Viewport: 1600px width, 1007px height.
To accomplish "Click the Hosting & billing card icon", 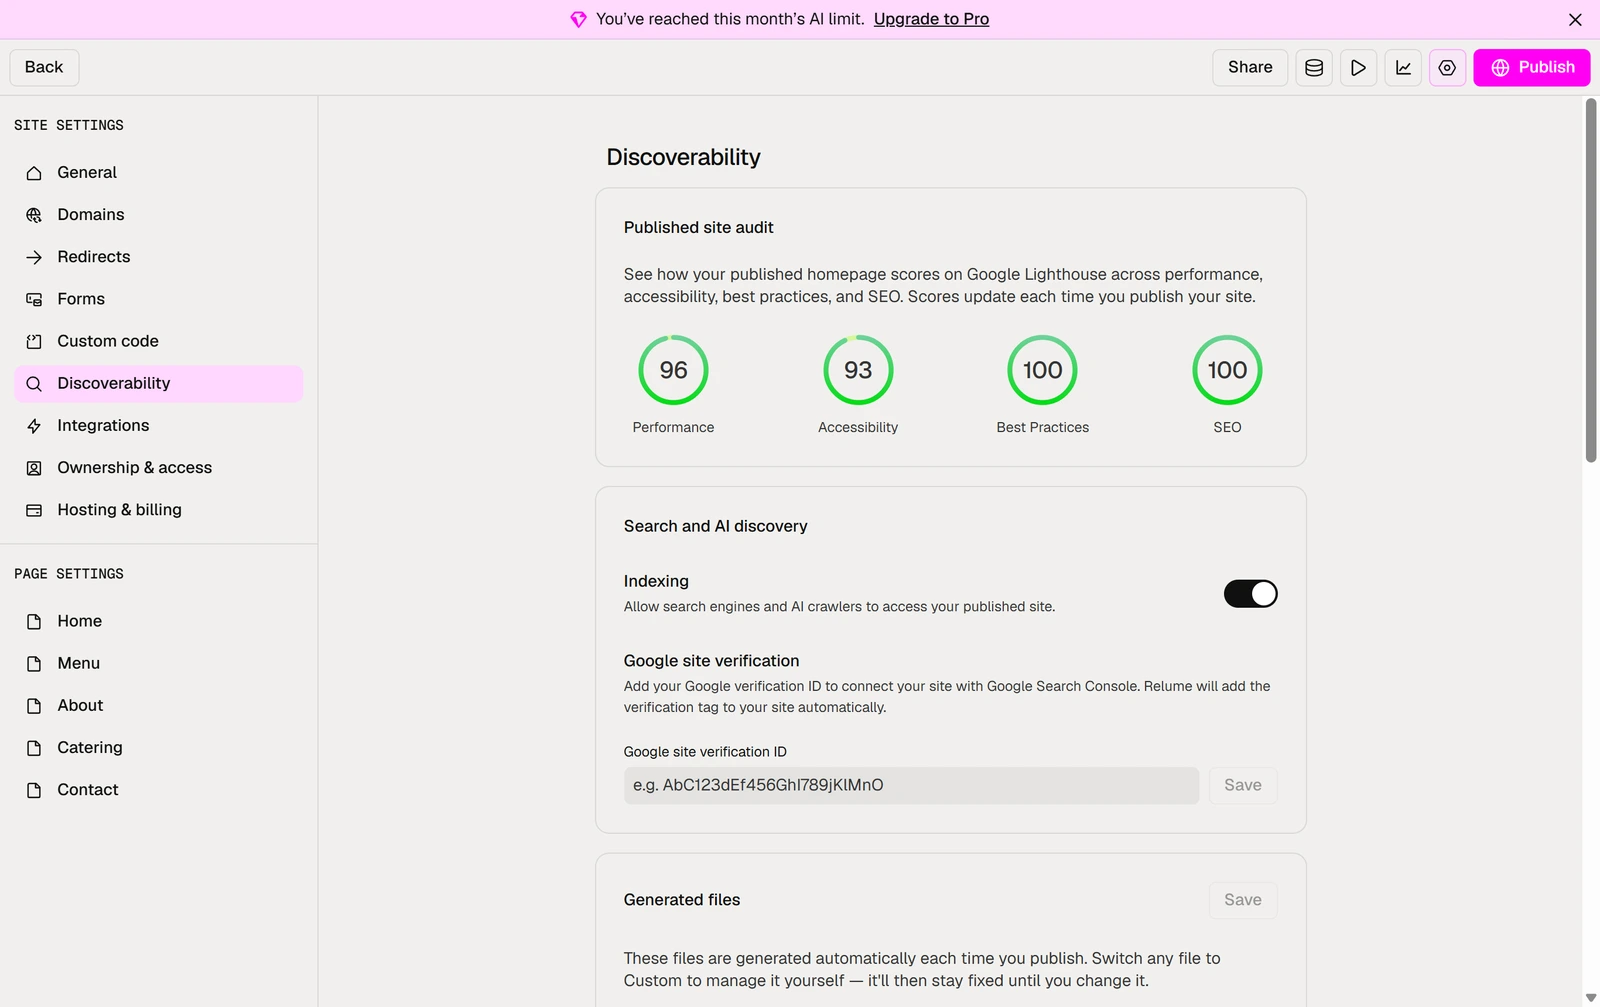I will [x=34, y=510].
